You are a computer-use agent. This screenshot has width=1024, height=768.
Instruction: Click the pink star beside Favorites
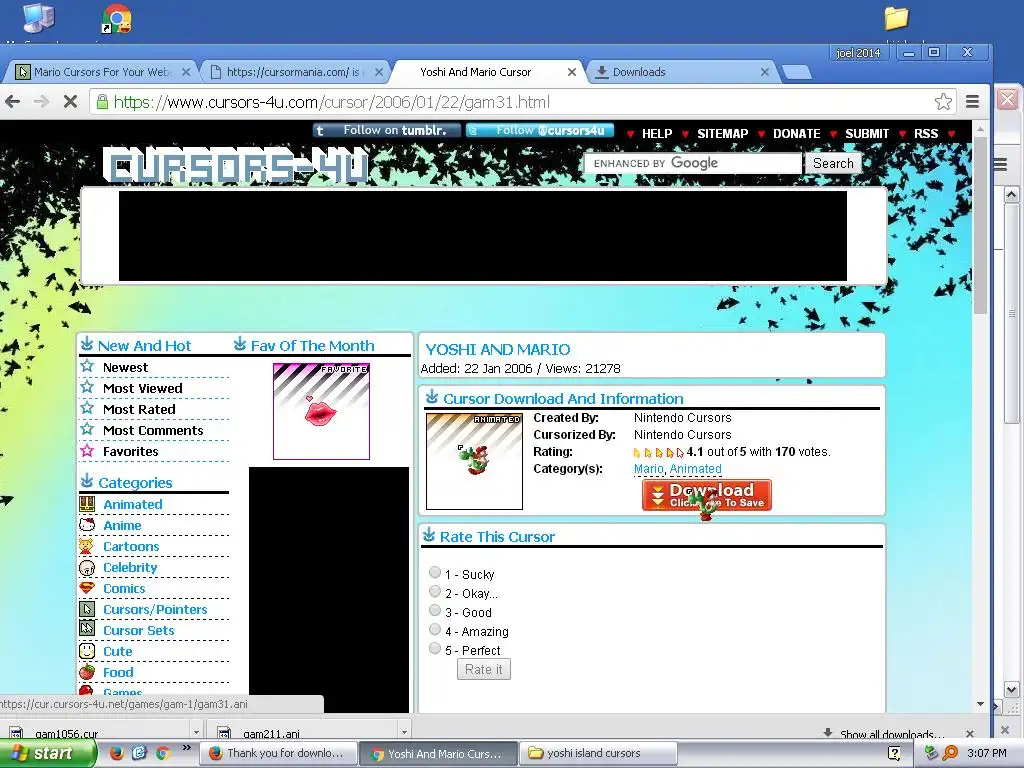coord(87,449)
